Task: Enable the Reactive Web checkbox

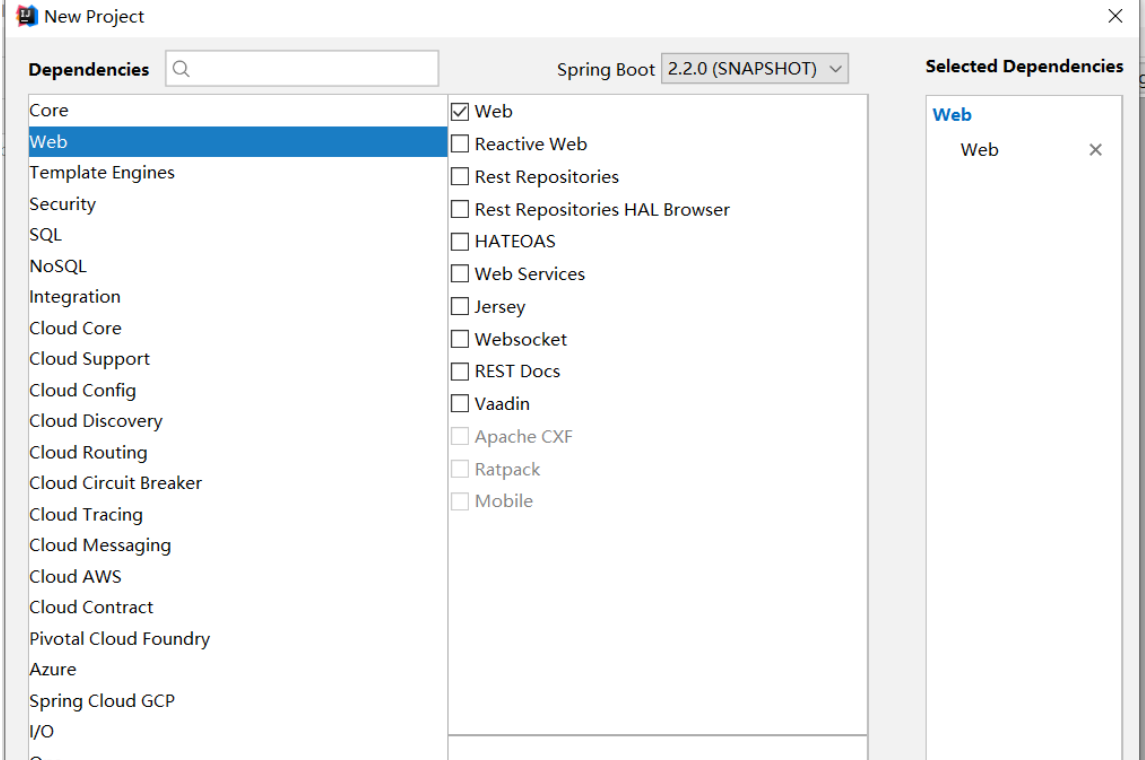Action: [x=460, y=144]
